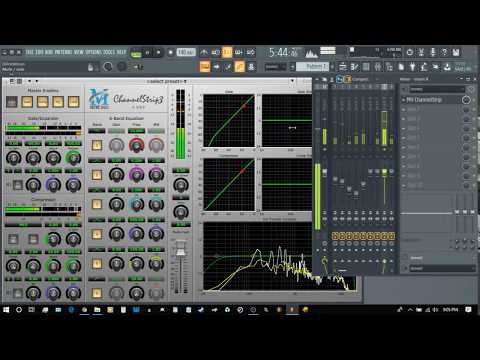Open the Mixer from toolbar icon
480x360 pixels.
click(x=378, y=67)
